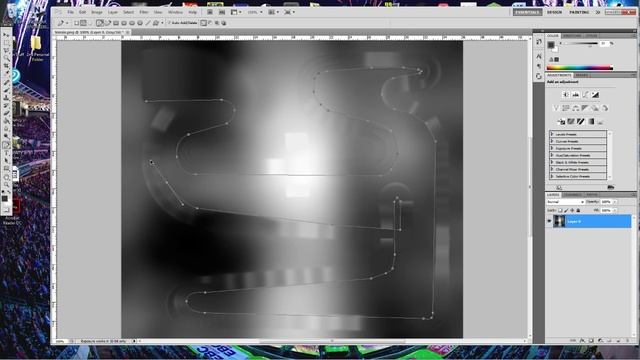Open the Normal blend mode dropdown
Viewport: 640px width, 360px height.
(x=565, y=202)
